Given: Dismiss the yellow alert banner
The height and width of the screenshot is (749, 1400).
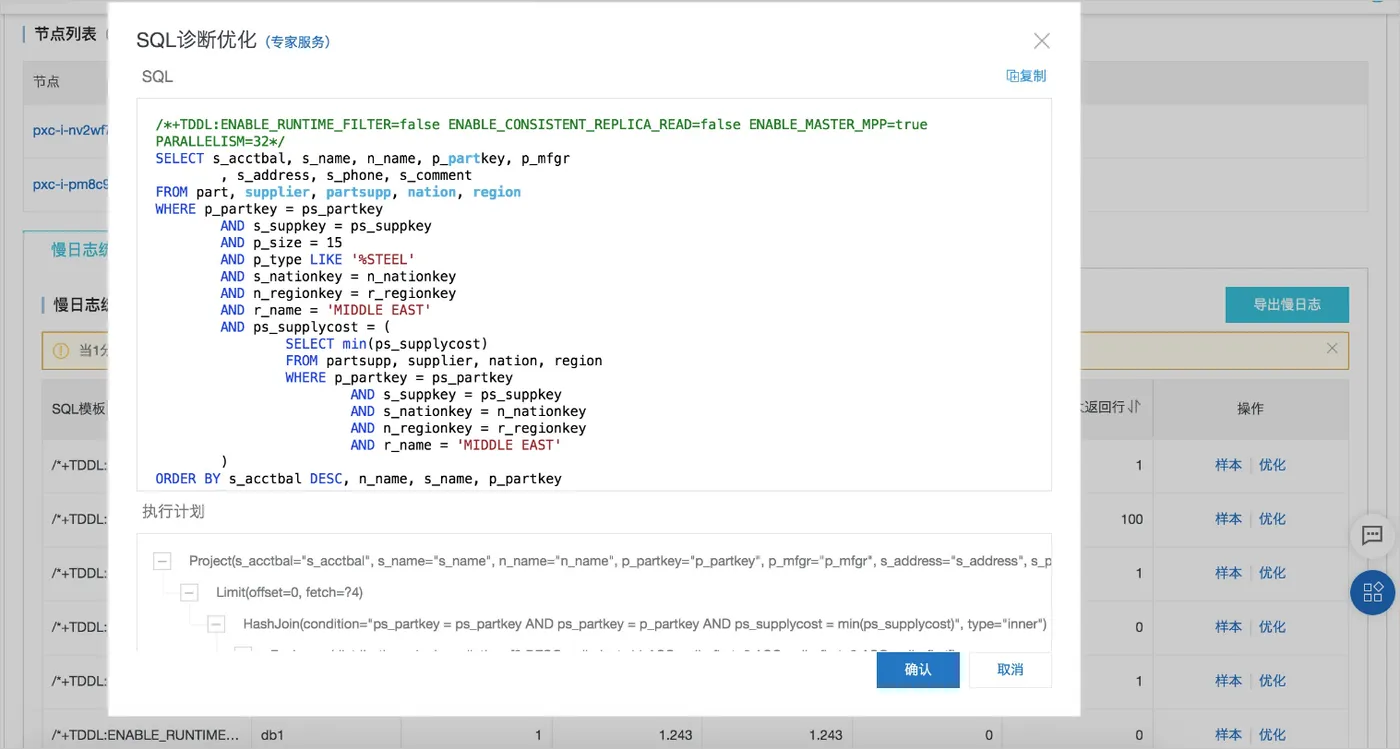Looking at the screenshot, I should tap(1332, 349).
